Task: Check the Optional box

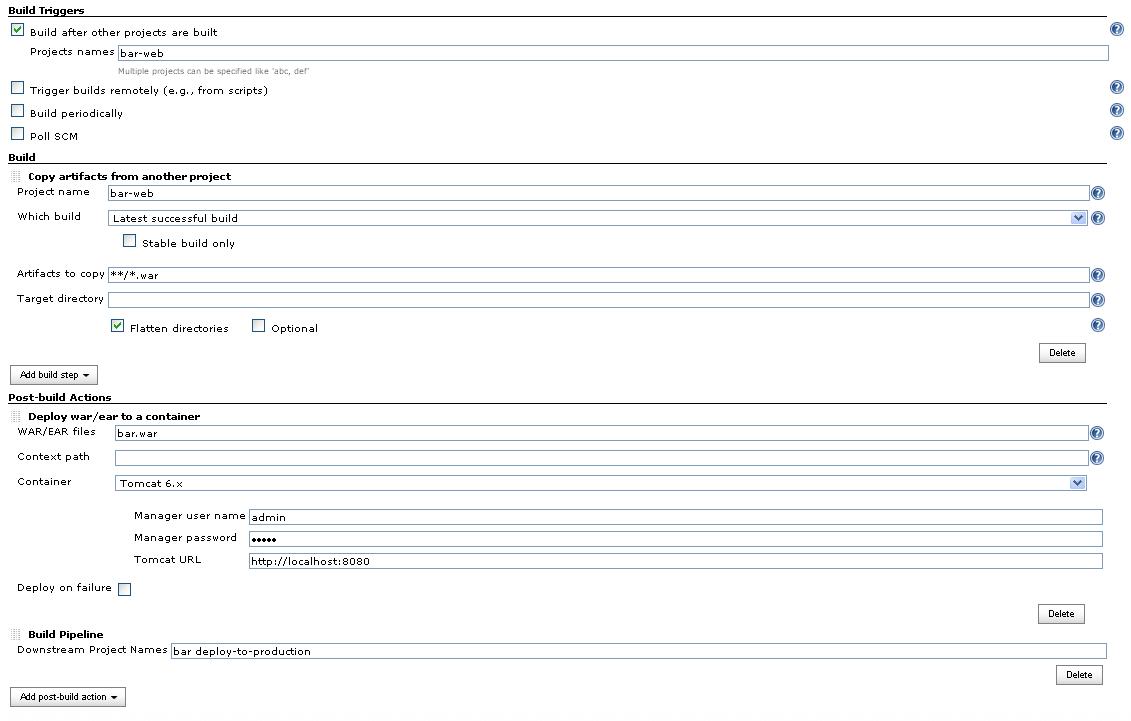Action: pyautogui.click(x=258, y=326)
